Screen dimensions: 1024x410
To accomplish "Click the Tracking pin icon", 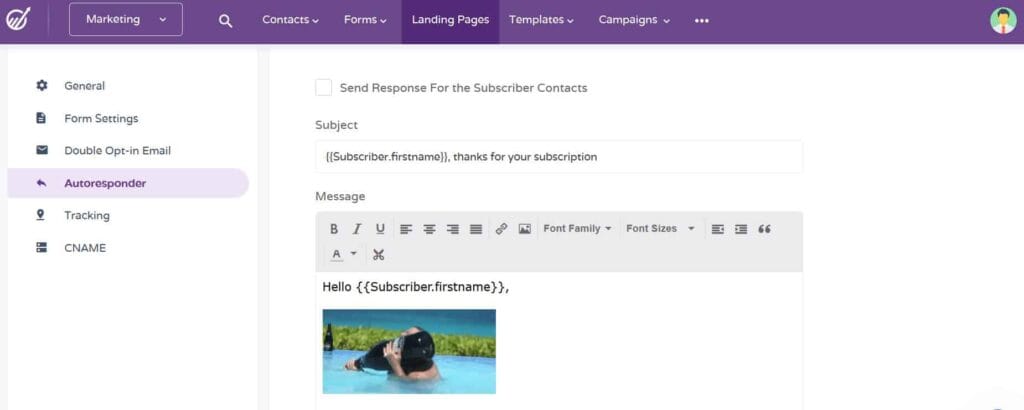I will [x=41, y=215].
